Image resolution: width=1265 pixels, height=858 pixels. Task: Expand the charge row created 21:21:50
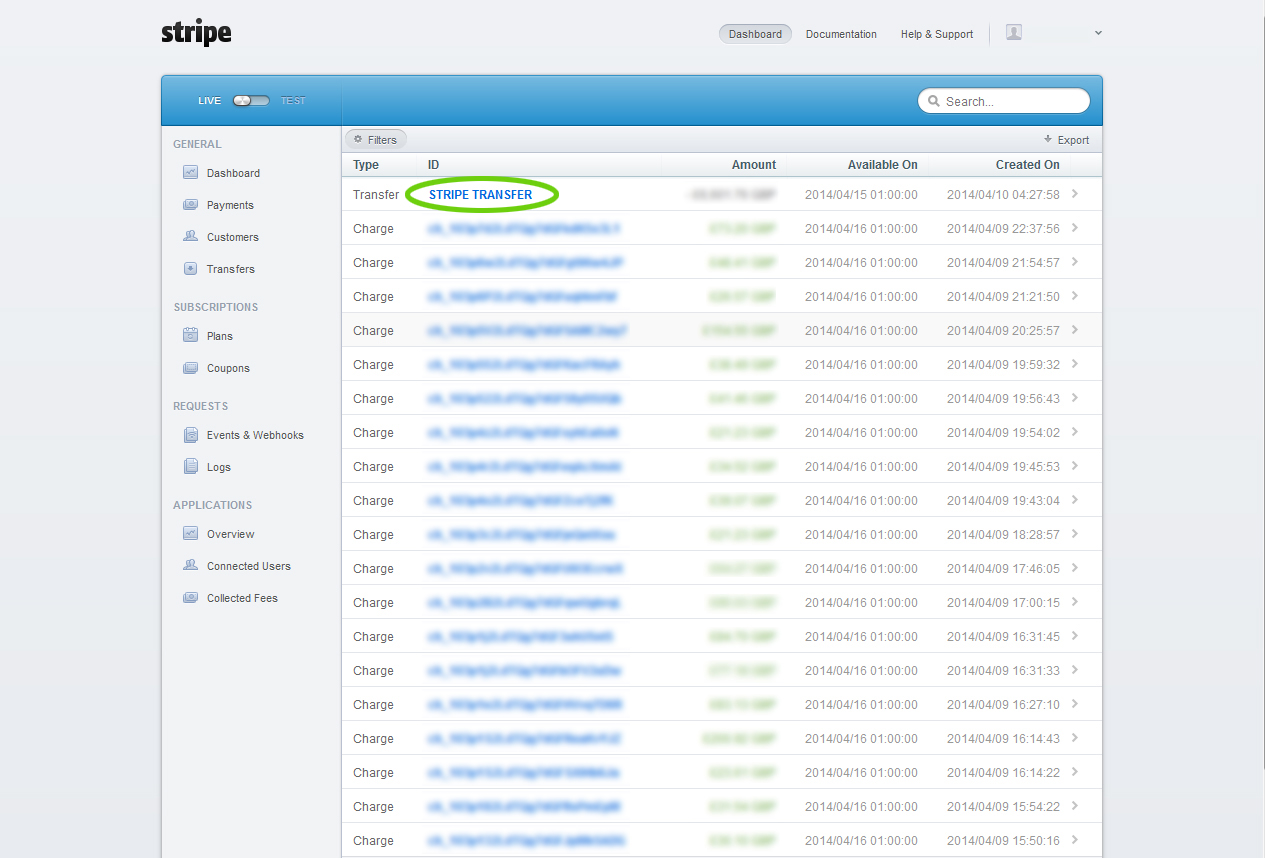[x=1075, y=296]
